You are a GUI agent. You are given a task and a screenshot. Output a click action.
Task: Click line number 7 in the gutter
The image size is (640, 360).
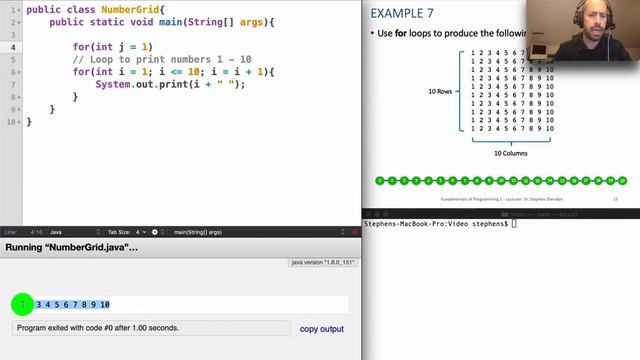point(13,85)
